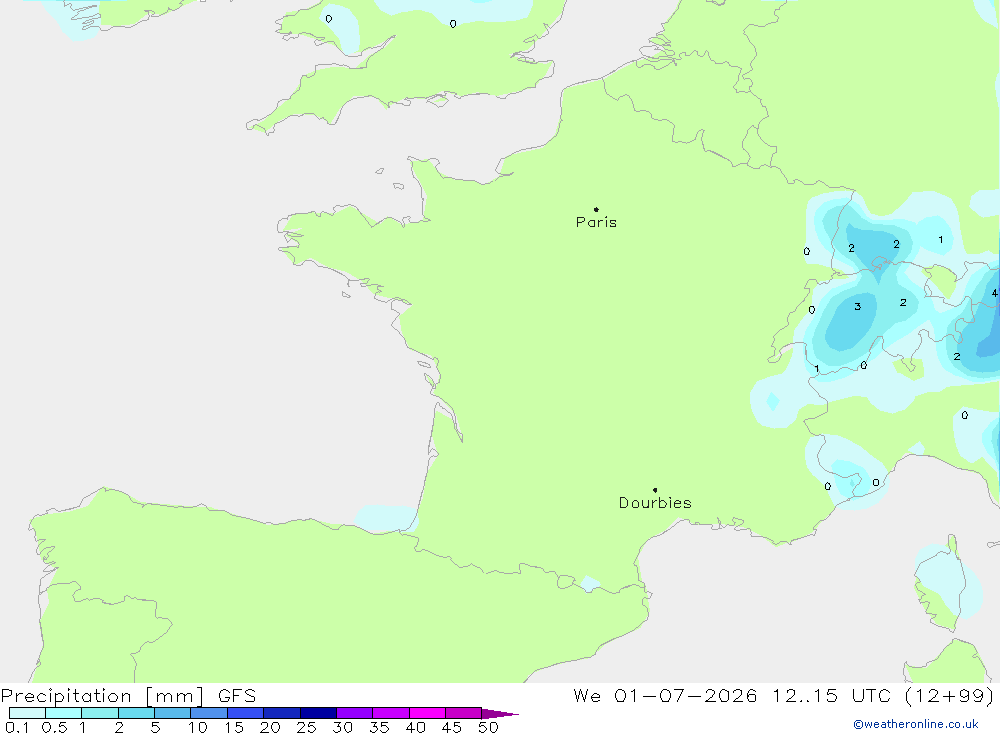Click the Paris city label
The image size is (1000, 733).
tap(596, 222)
